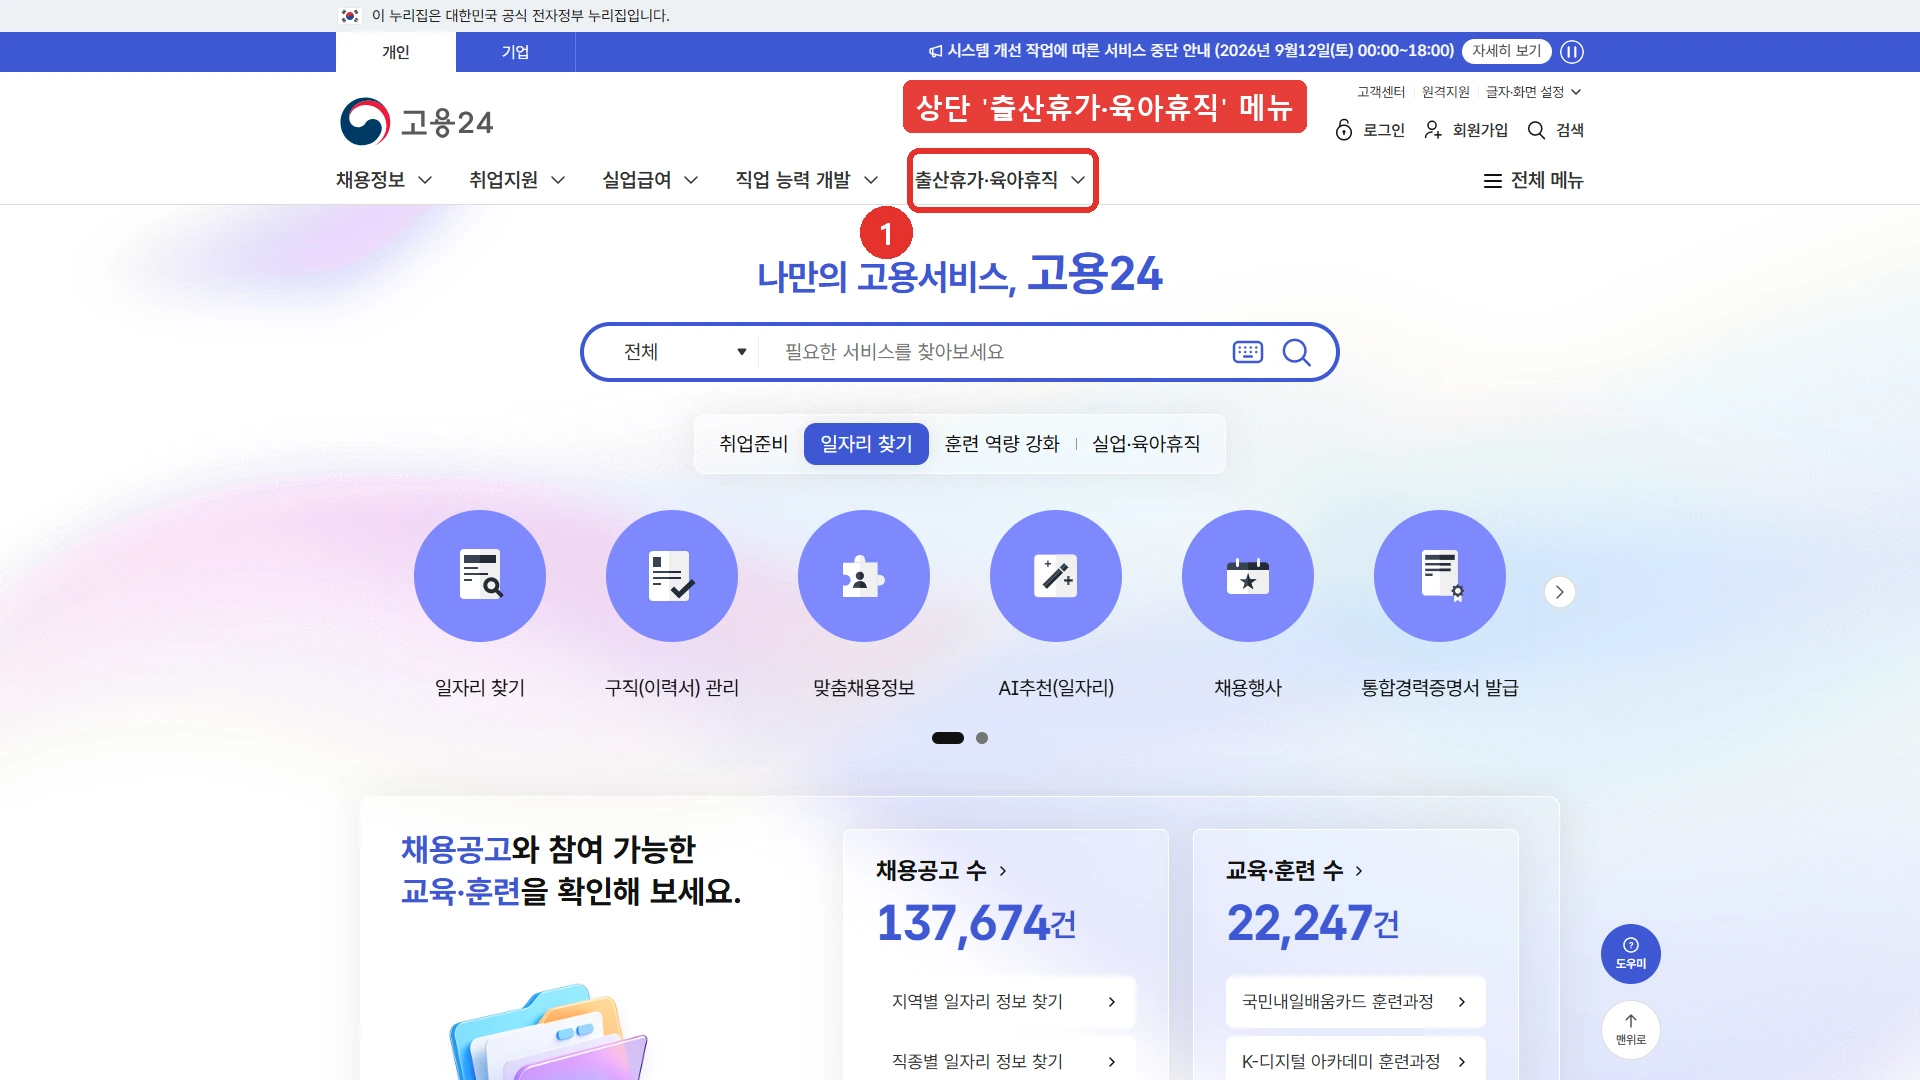
Task: Expand the 직업 능력 개발 menu
Action: click(807, 180)
